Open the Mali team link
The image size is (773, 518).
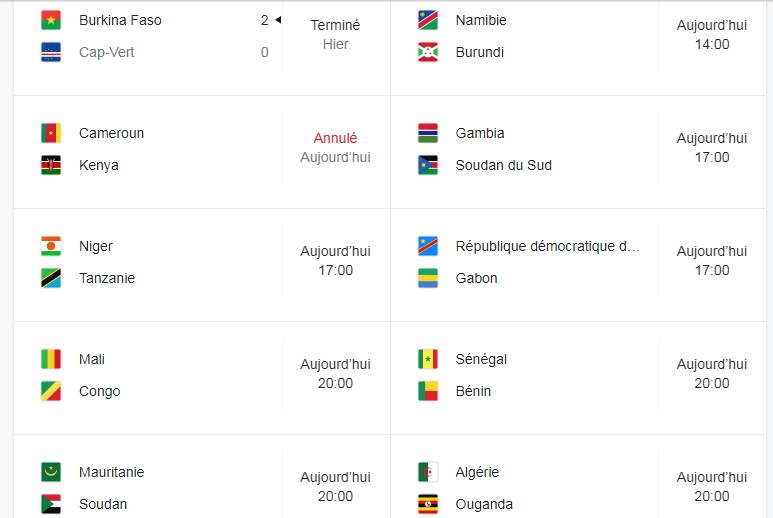[92, 359]
